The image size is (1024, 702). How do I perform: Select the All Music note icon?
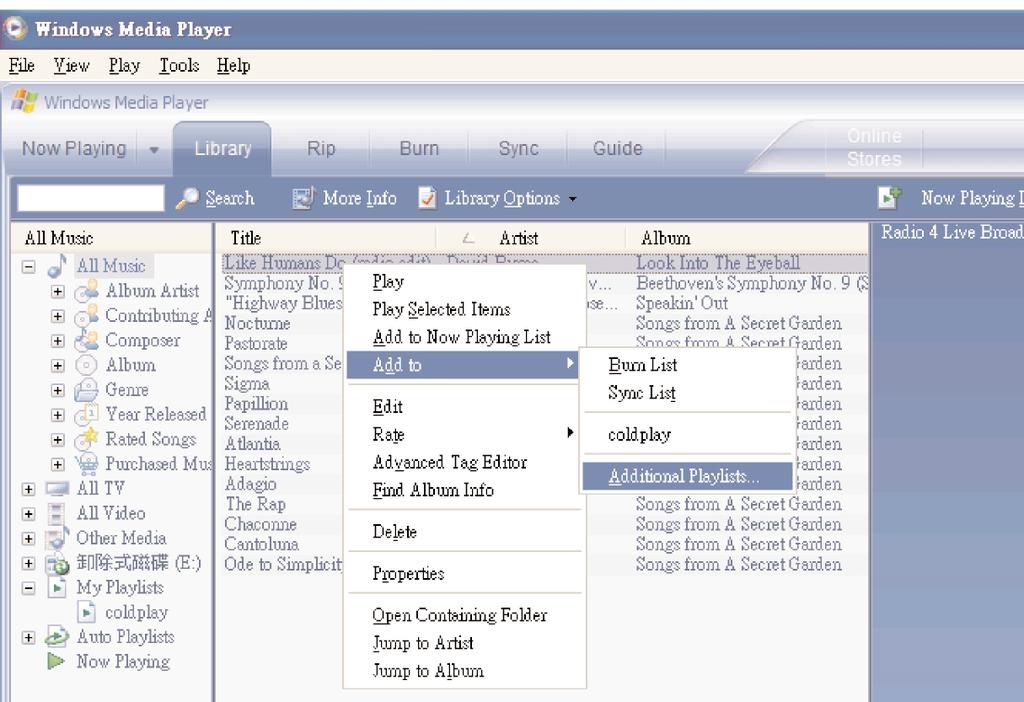coord(57,266)
